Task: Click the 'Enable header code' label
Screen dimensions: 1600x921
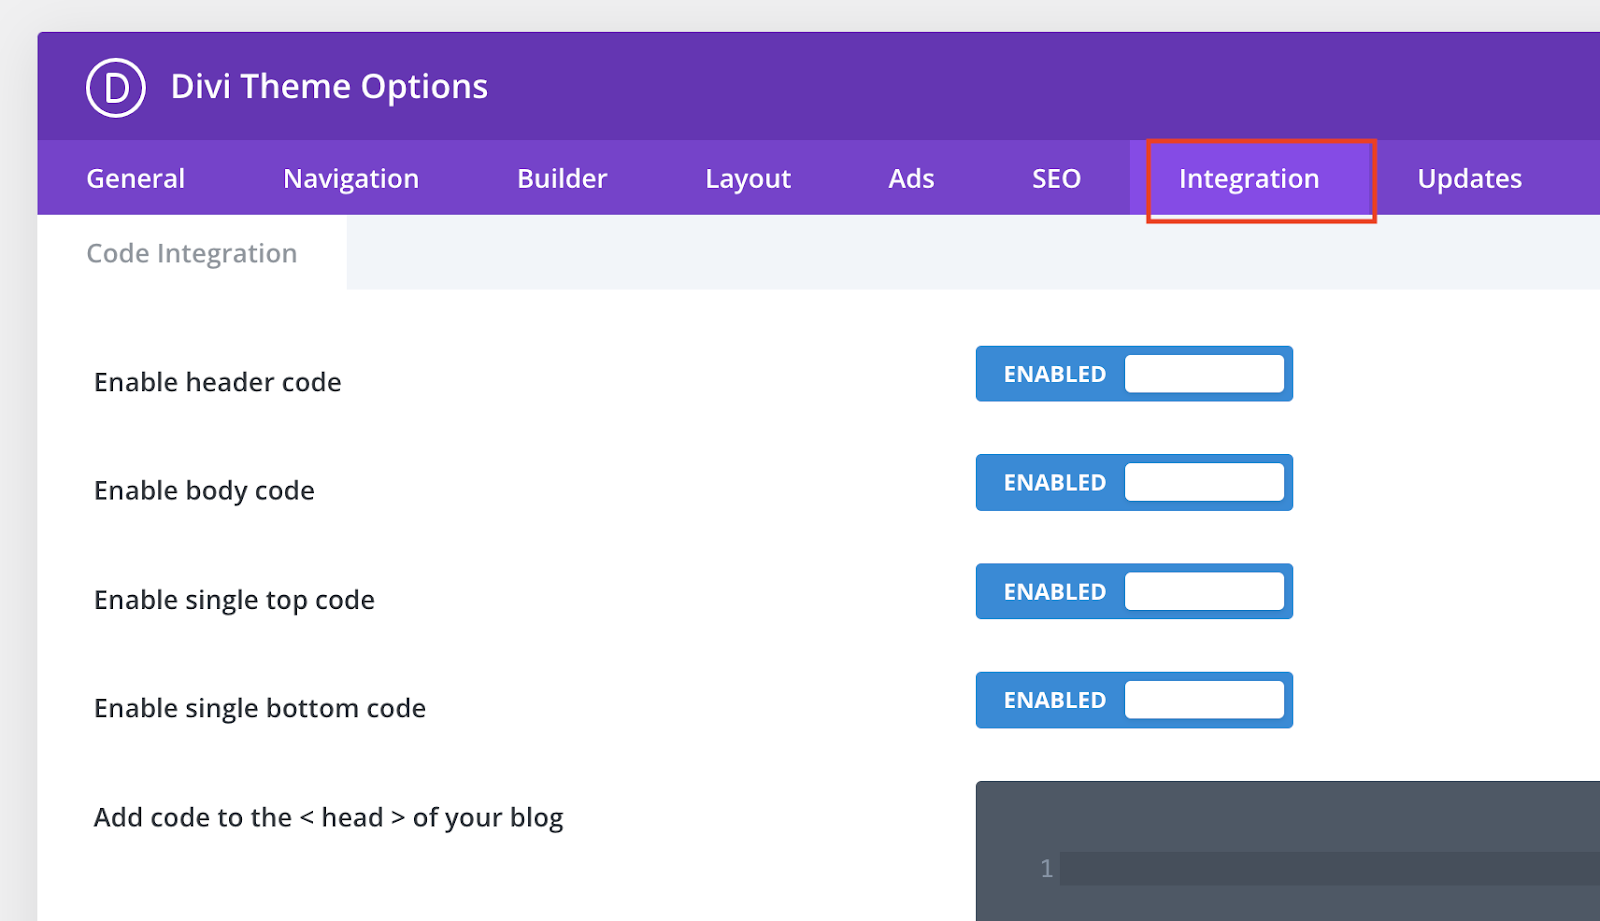Action: [218, 382]
